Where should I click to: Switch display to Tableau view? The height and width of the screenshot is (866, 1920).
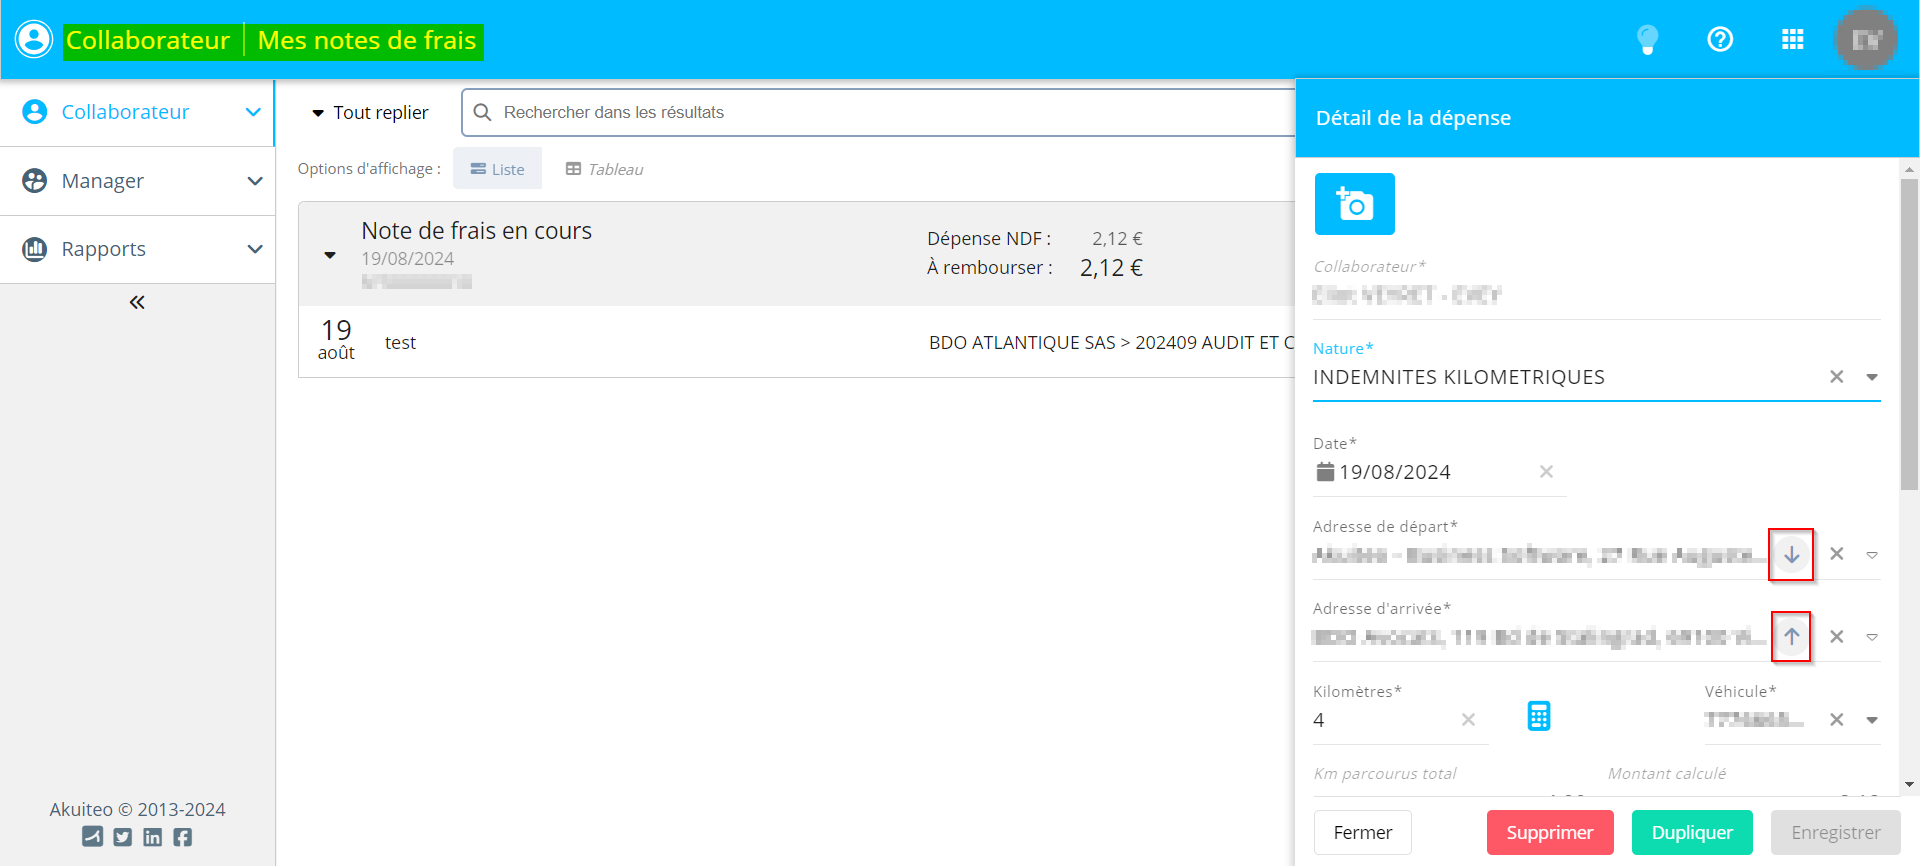[604, 169]
